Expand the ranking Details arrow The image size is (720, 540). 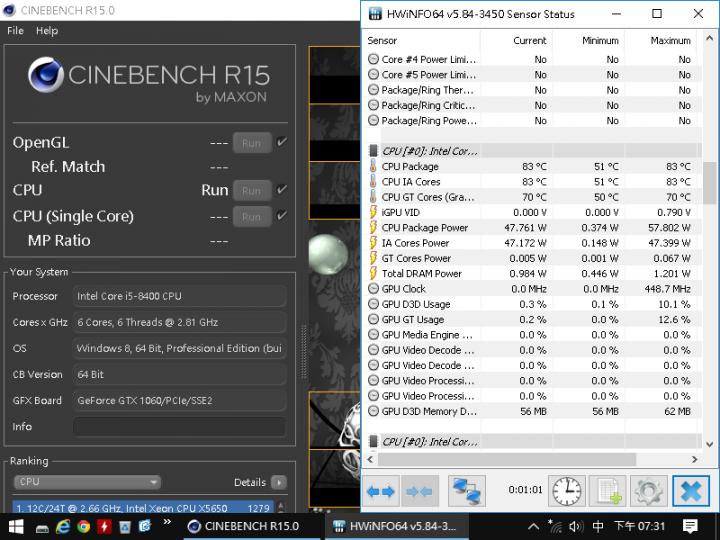click(279, 482)
